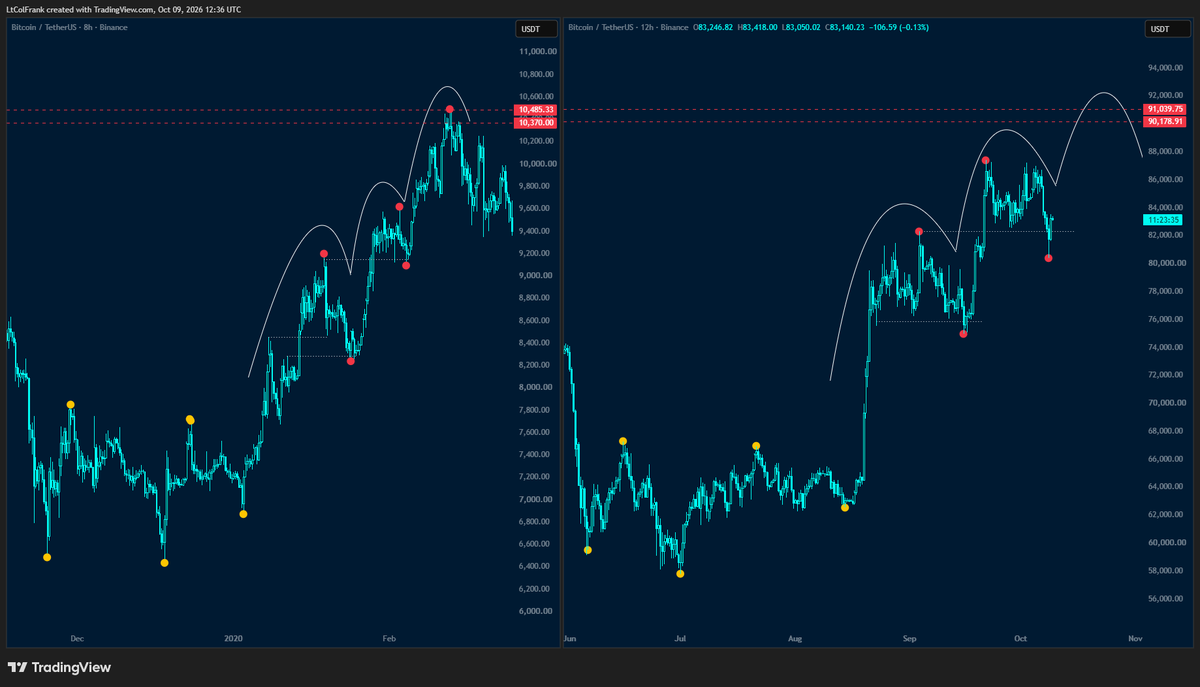Click the 56,000.00 price axis label
Viewport: 1200px width, 687px height.
click(x=1166, y=599)
